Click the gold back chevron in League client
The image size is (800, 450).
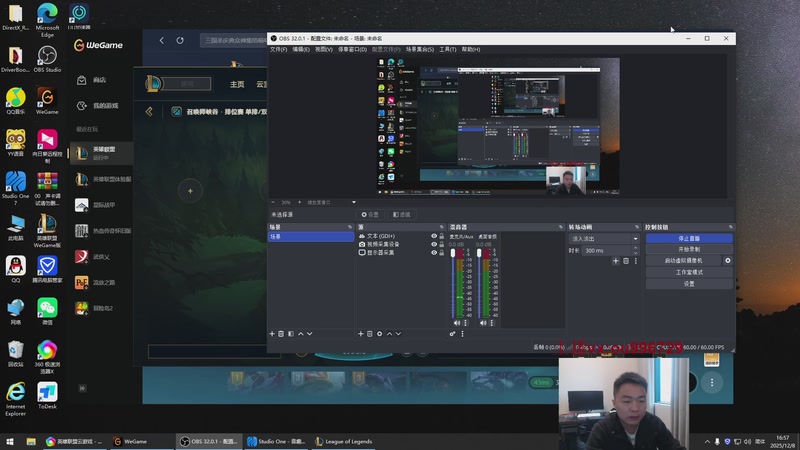coord(149,111)
